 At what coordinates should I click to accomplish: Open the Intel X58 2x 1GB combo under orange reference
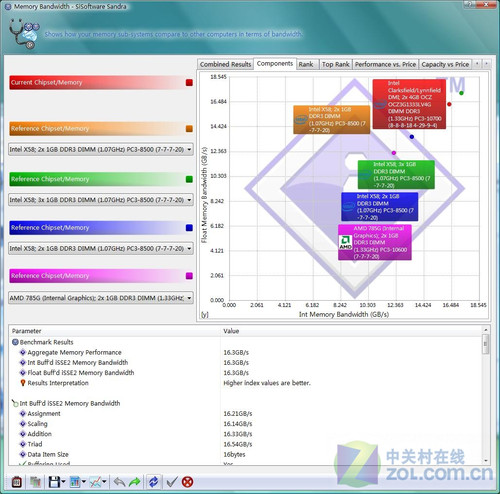pyautogui.click(x=101, y=149)
